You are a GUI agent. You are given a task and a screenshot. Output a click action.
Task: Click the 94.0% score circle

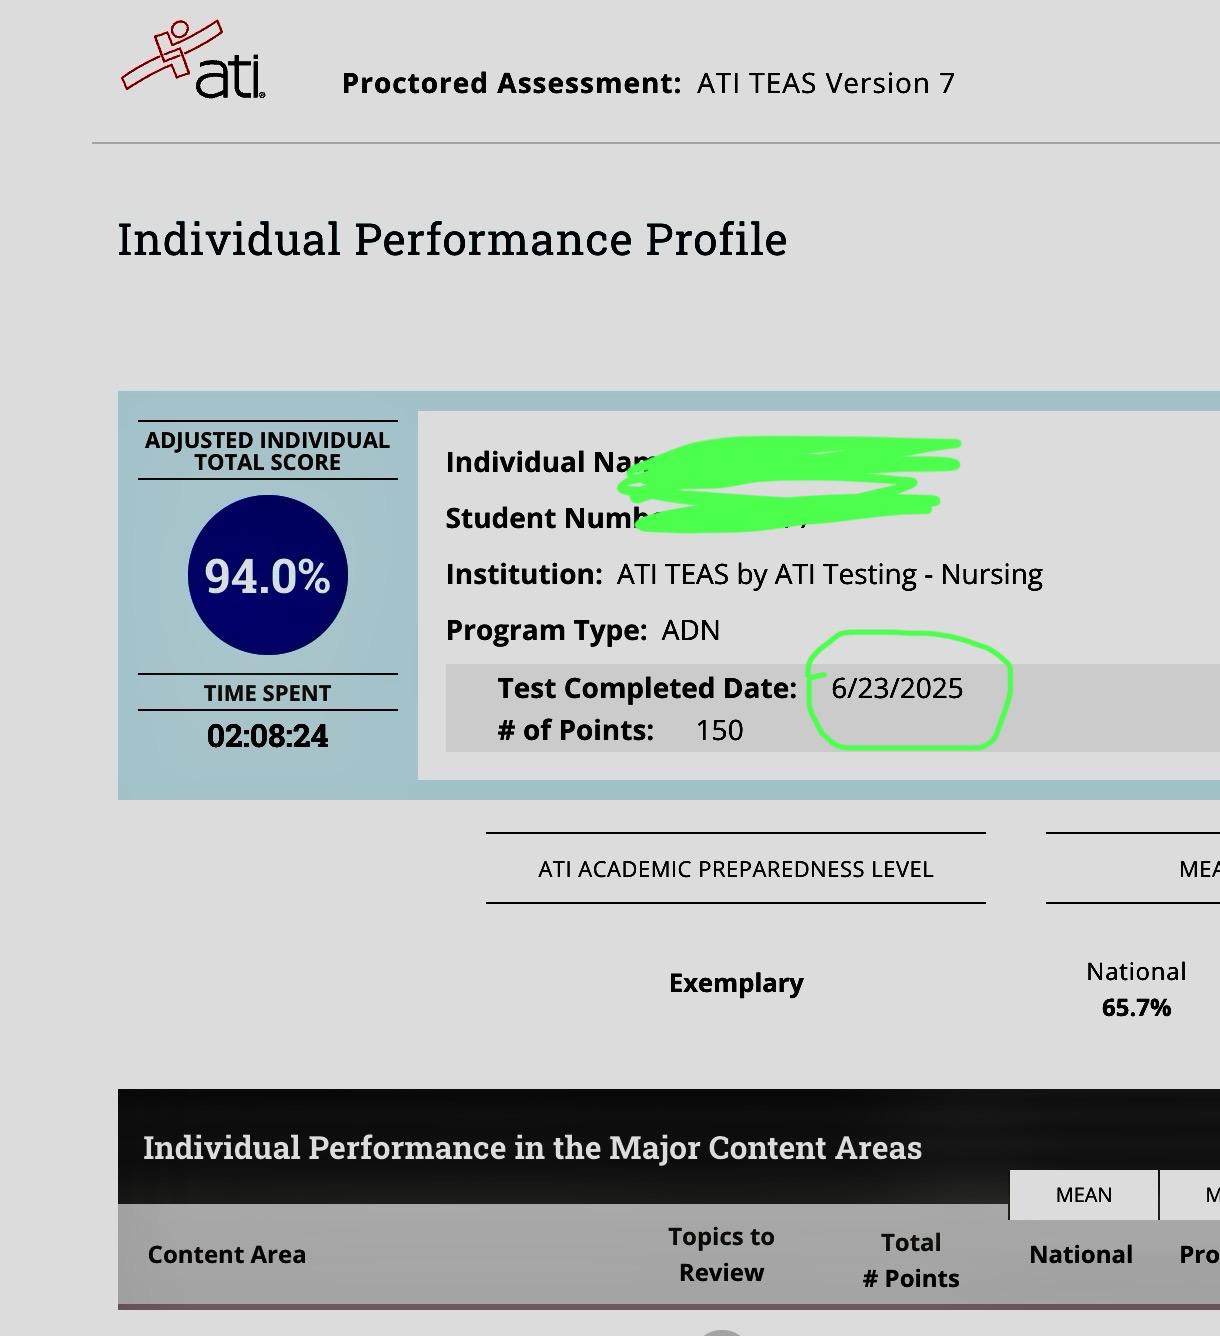coord(267,576)
